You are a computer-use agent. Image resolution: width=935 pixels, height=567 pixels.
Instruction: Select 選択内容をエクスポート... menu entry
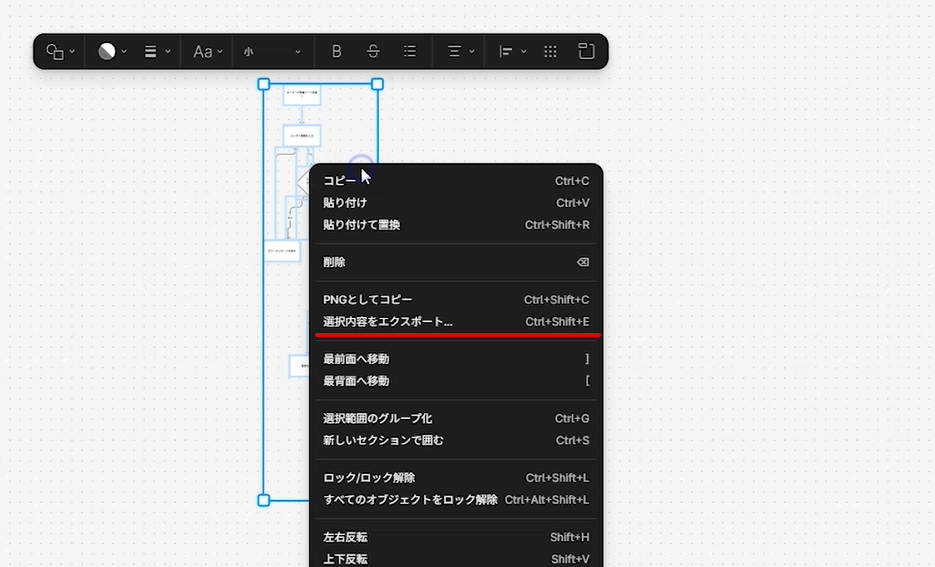pos(388,322)
